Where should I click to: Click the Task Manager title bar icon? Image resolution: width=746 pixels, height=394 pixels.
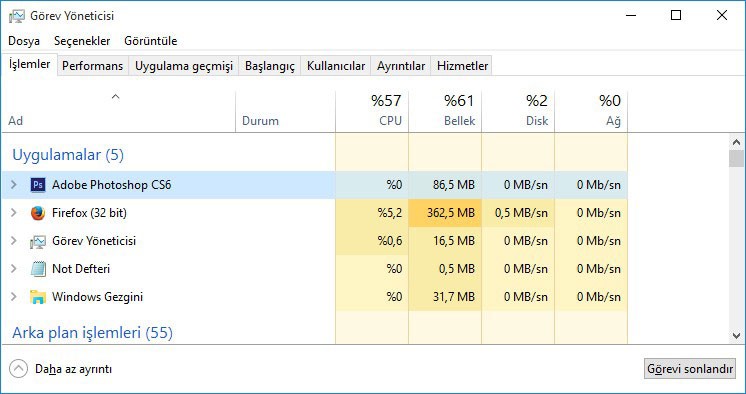pyautogui.click(x=16, y=16)
